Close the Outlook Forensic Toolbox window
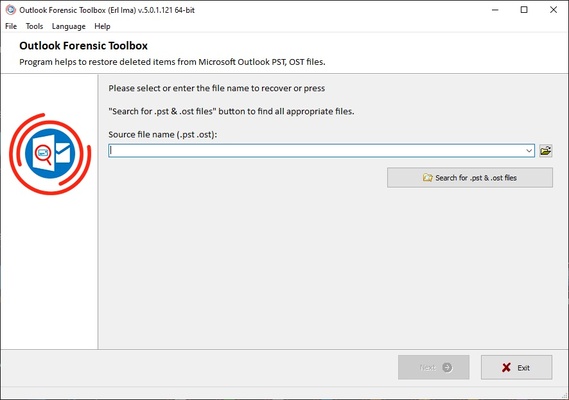This screenshot has width=569, height=400. pyautogui.click(x=553, y=10)
